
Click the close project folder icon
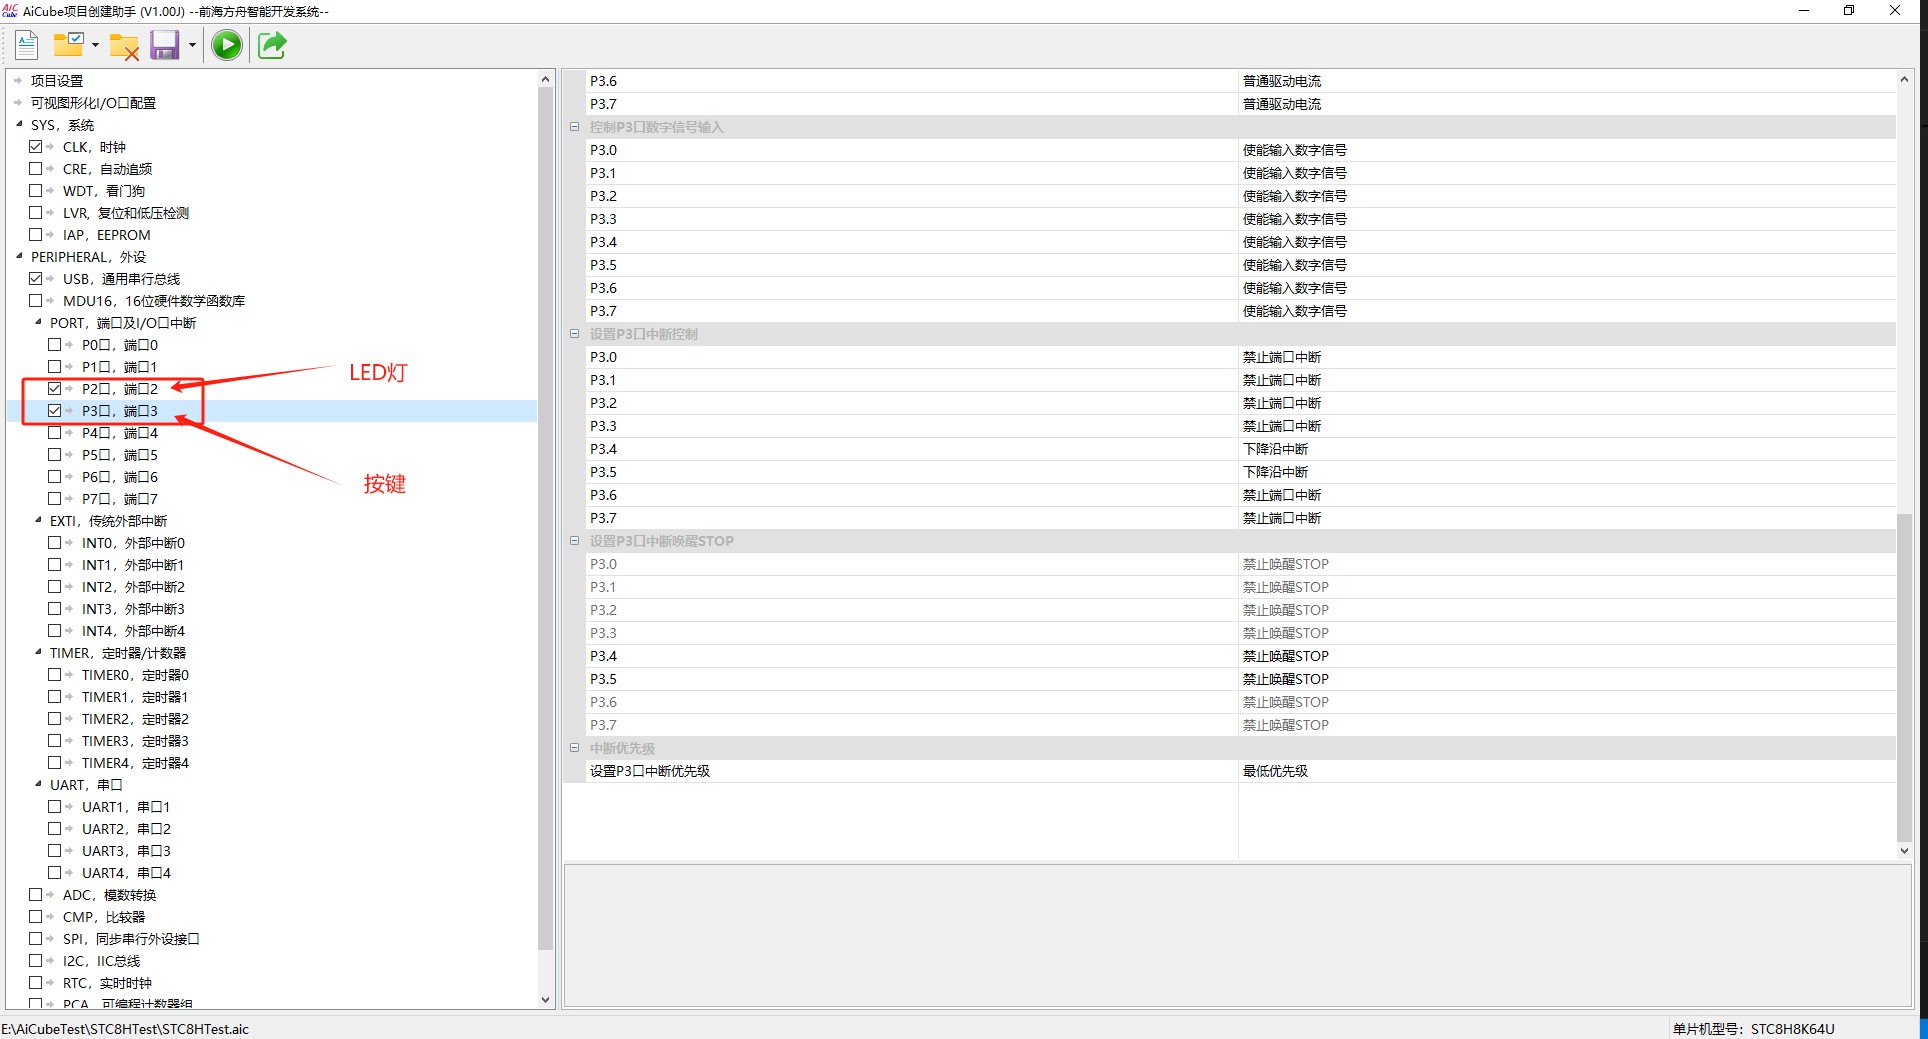coord(124,46)
